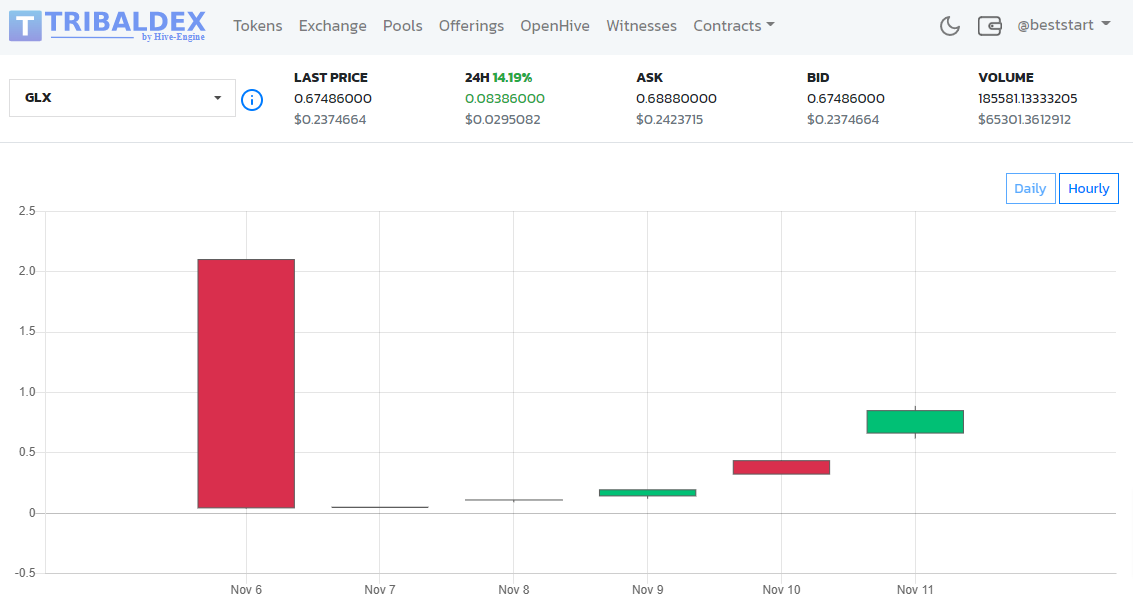Switch chart to Daily view
This screenshot has height=596, width=1133.
point(1030,189)
